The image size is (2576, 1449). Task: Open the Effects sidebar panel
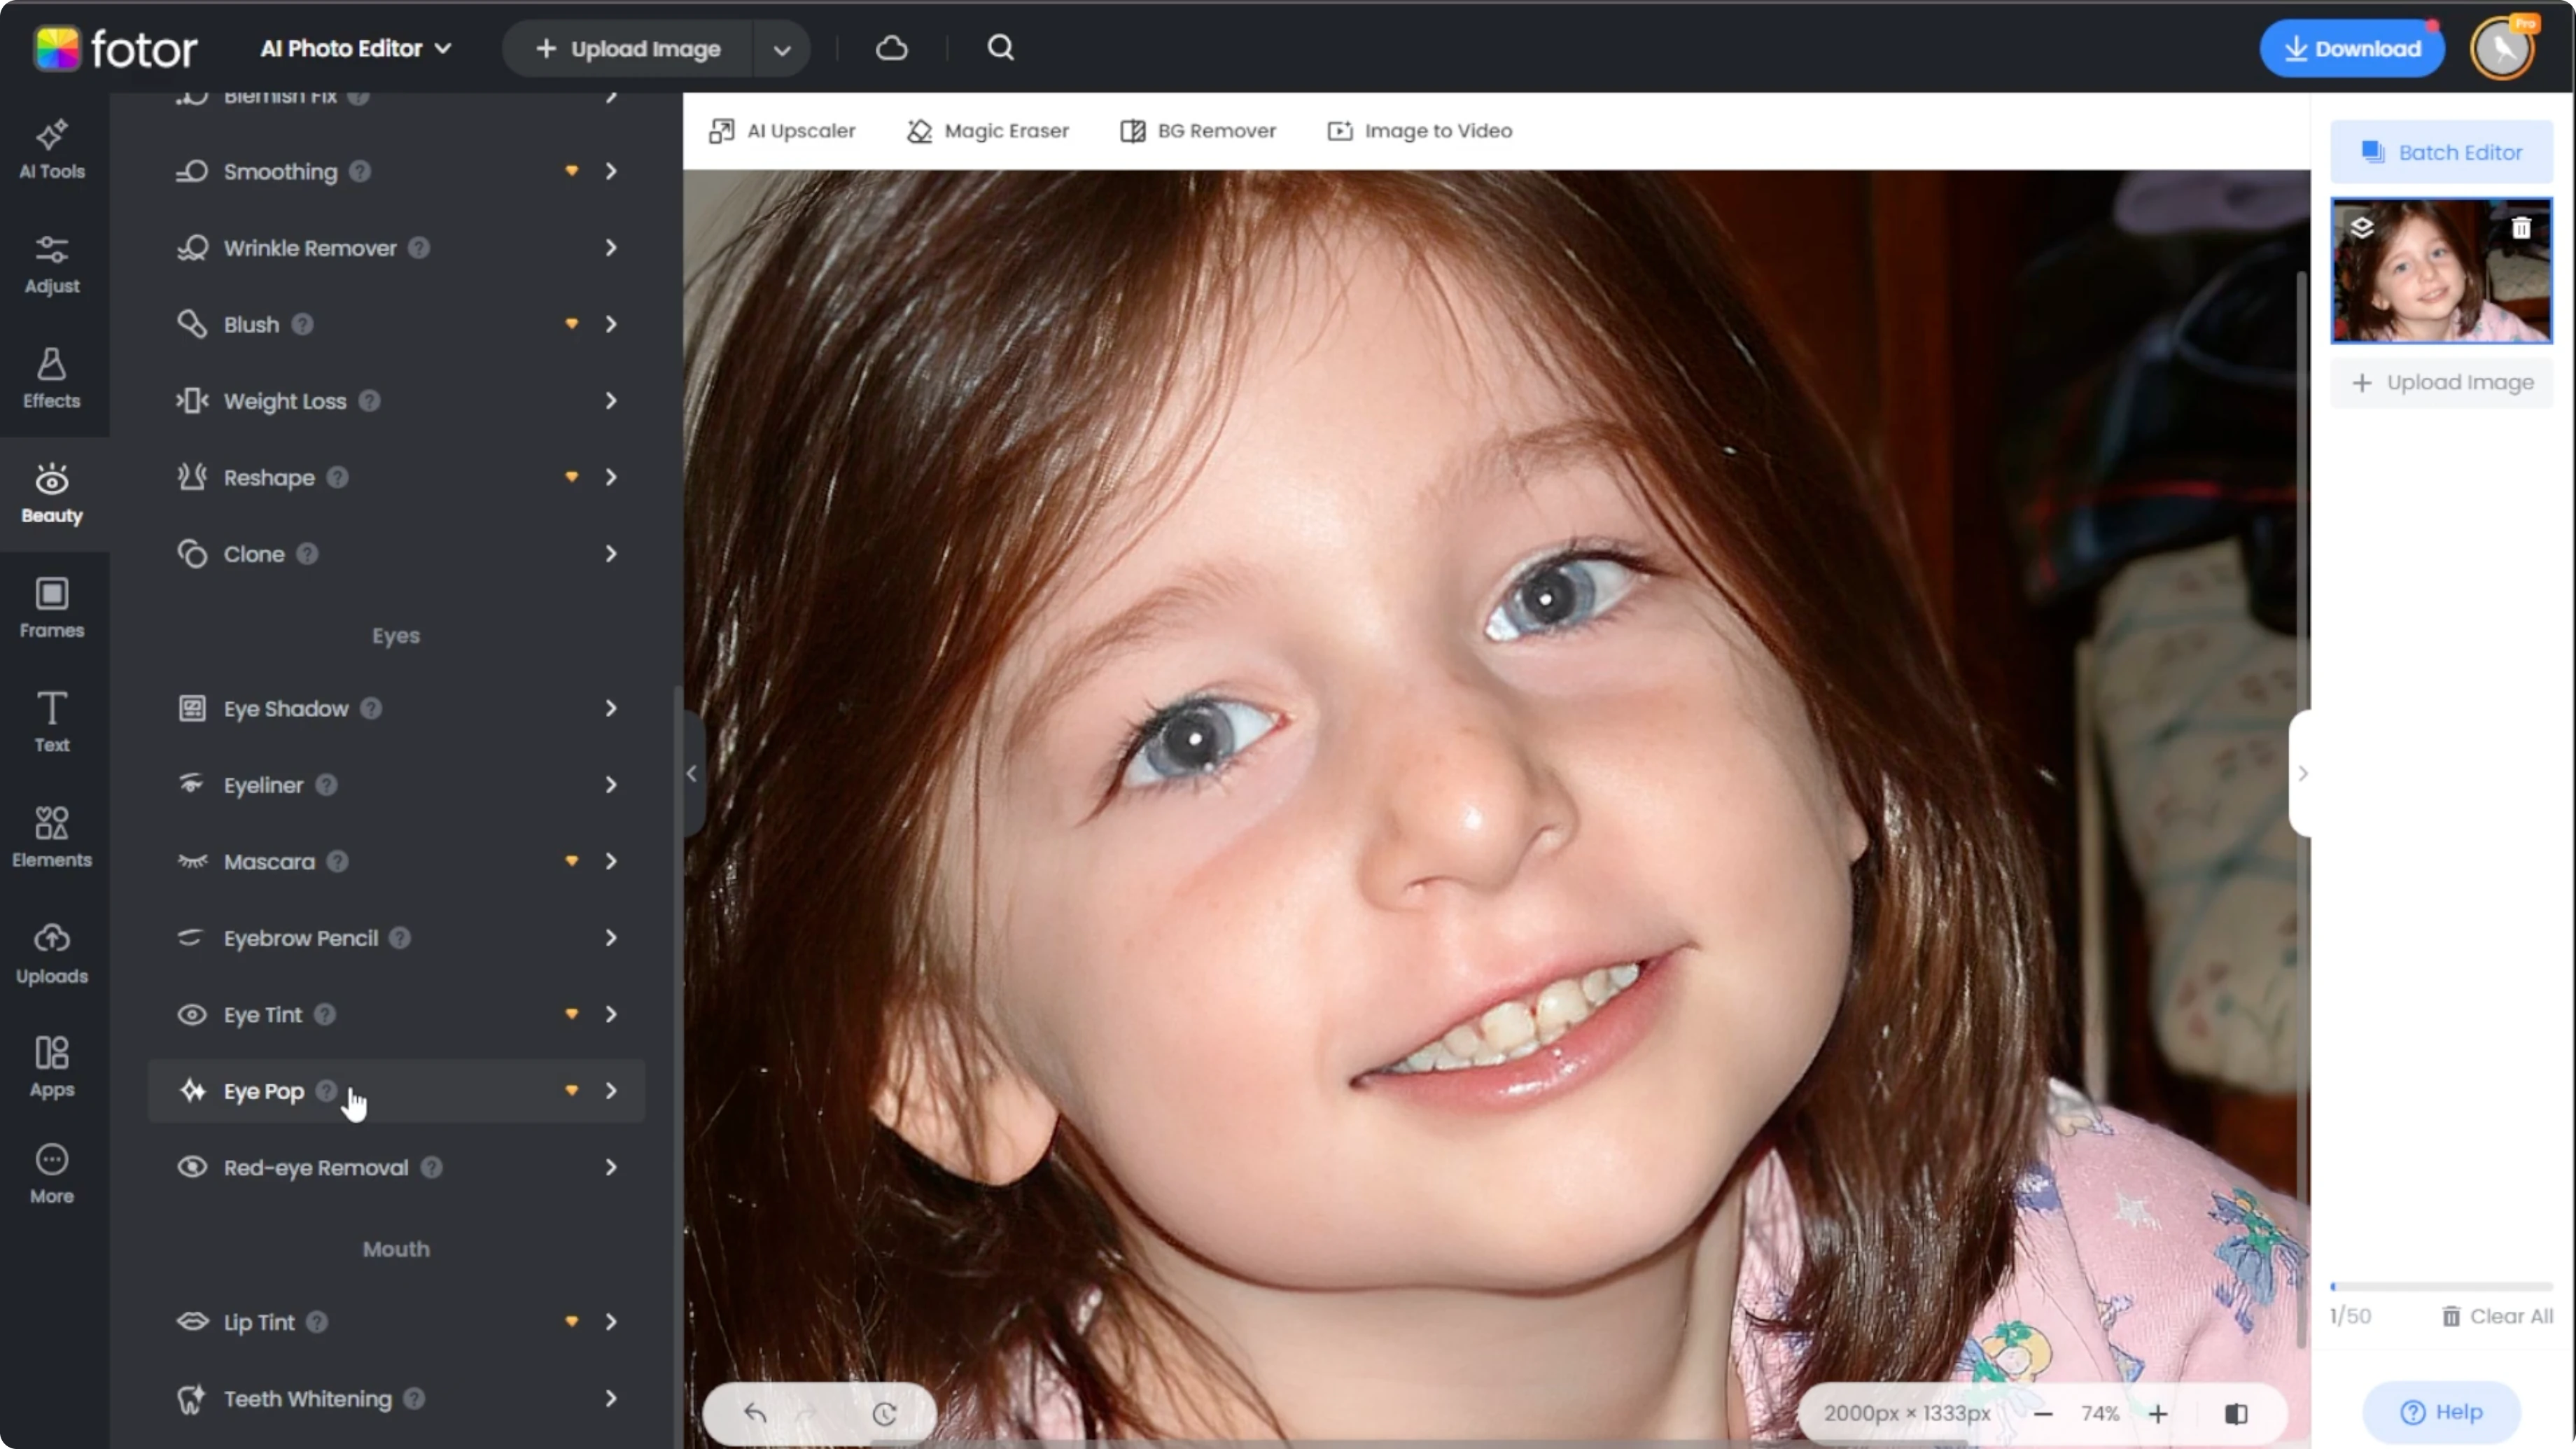pyautogui.click(x=52, y=379)
